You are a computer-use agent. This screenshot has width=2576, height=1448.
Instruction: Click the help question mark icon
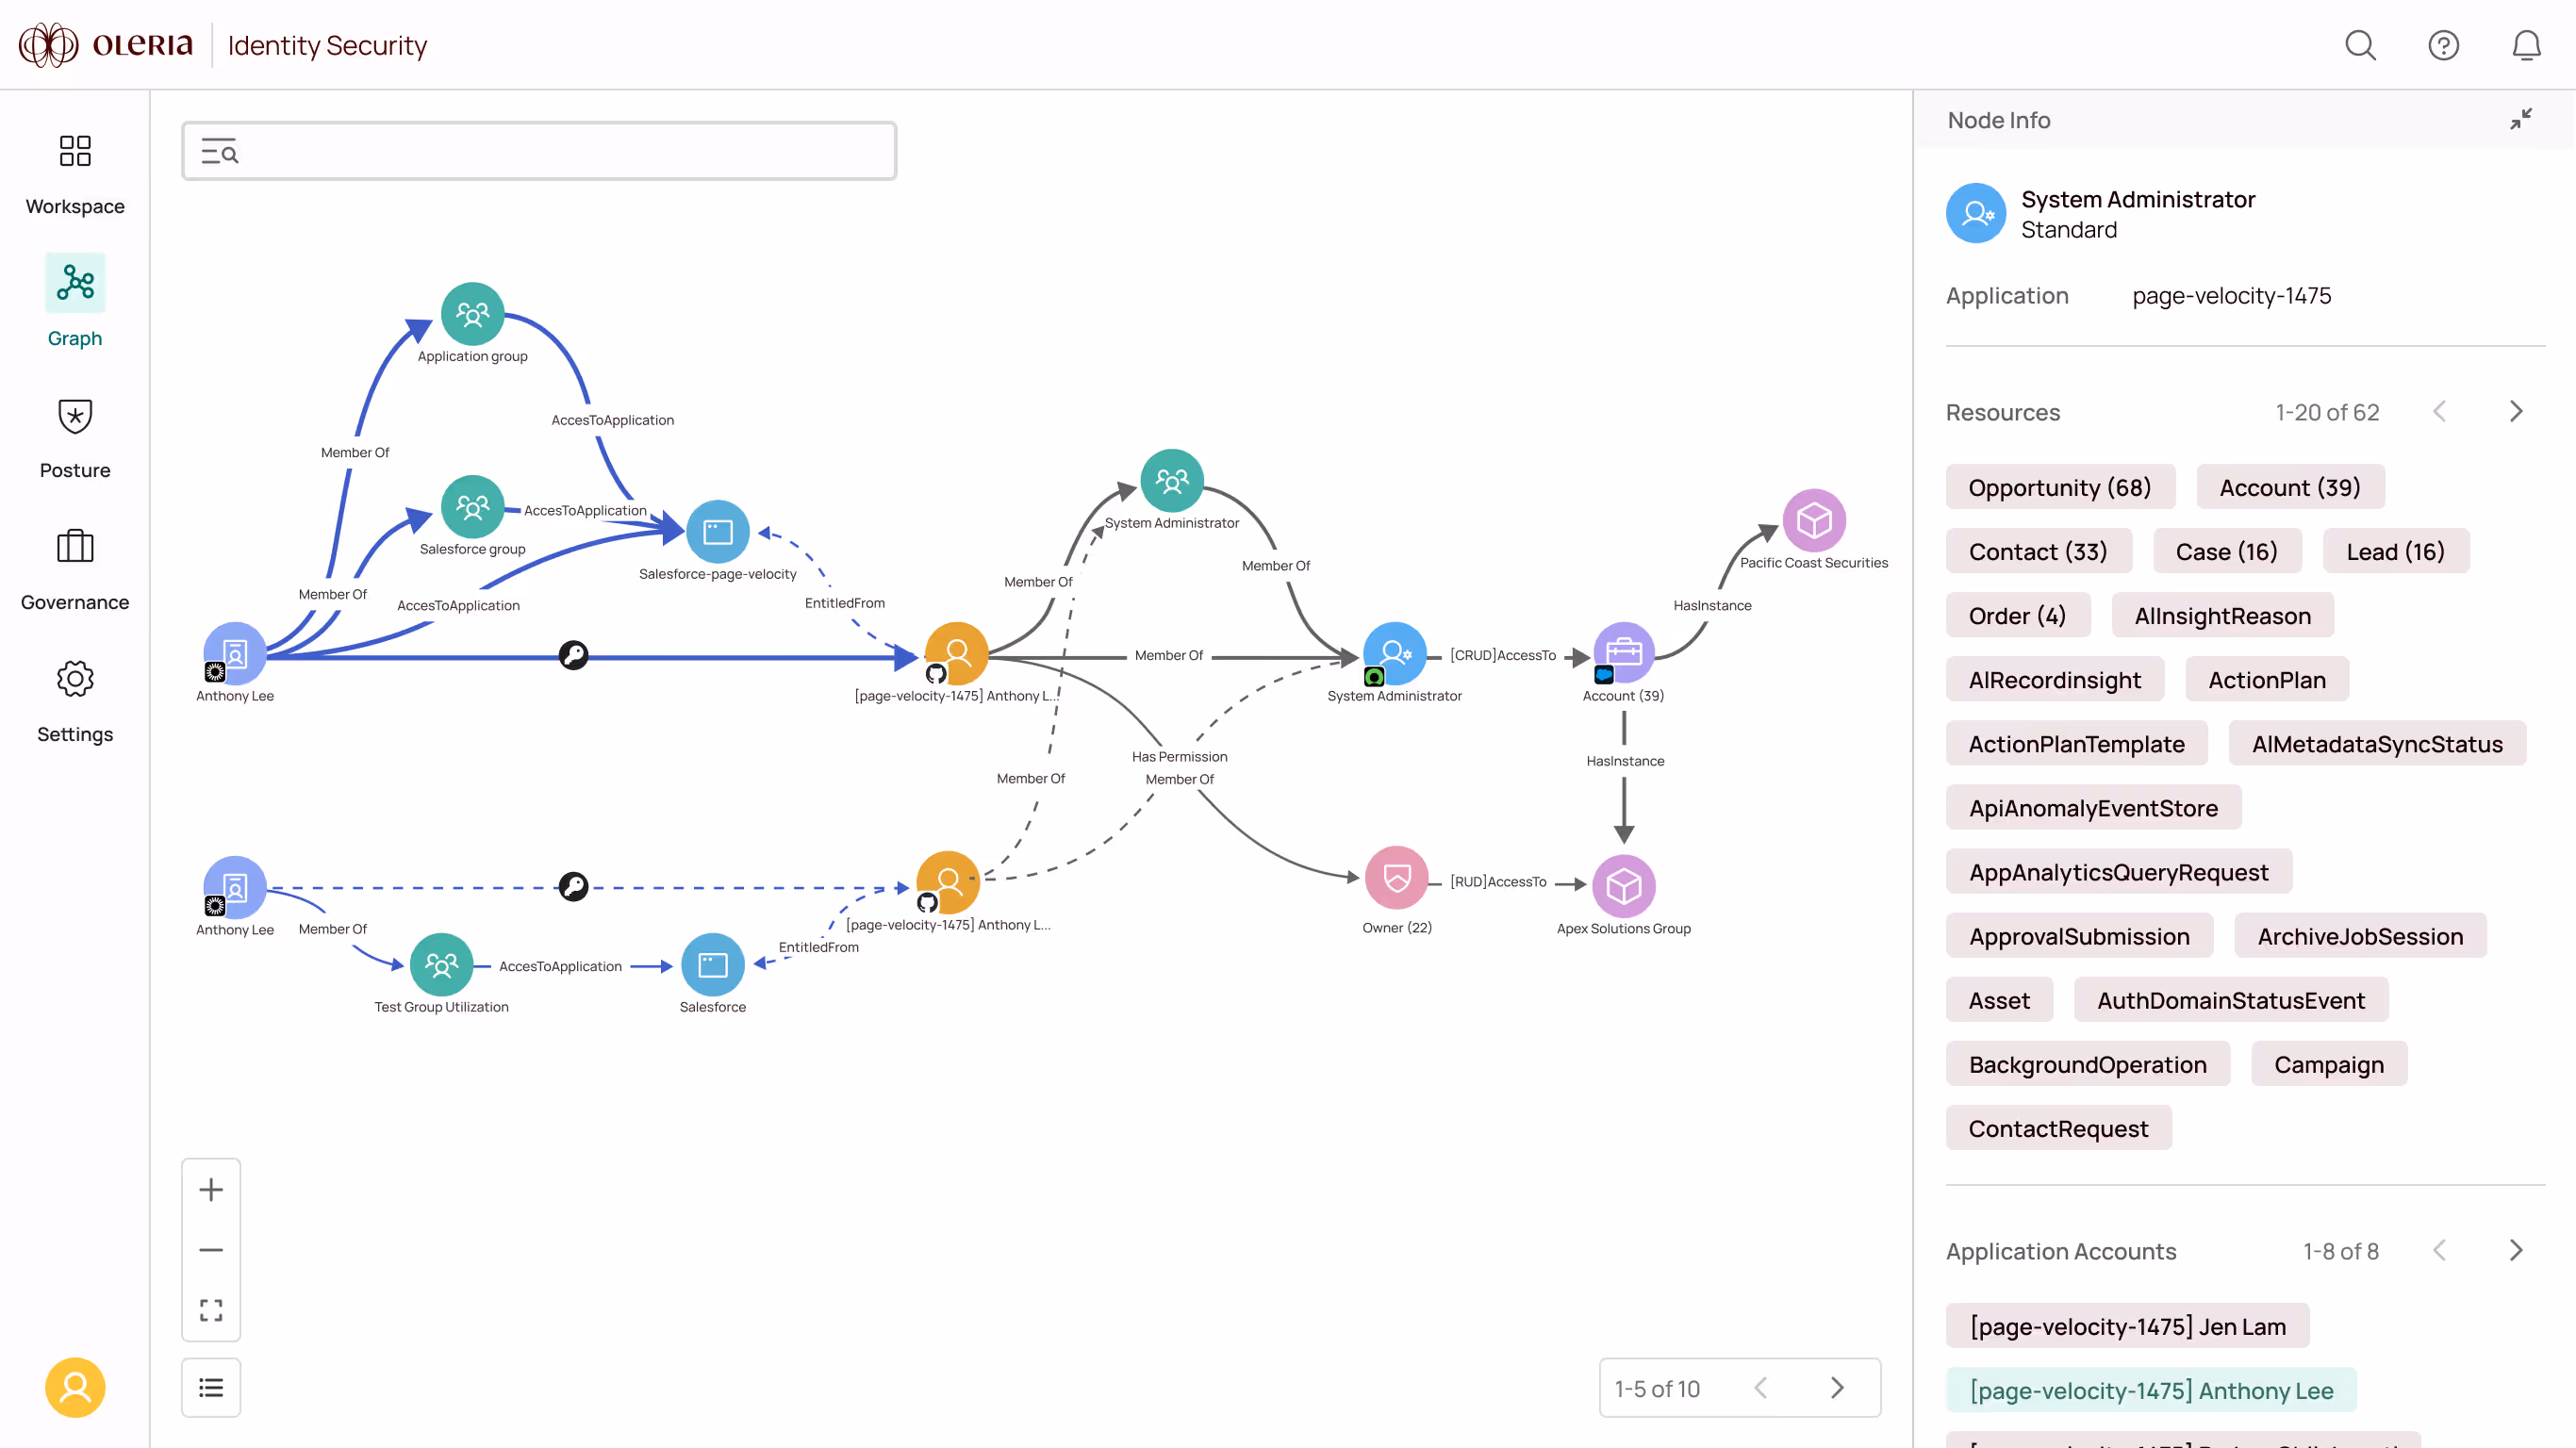(x=2443, y=45)
